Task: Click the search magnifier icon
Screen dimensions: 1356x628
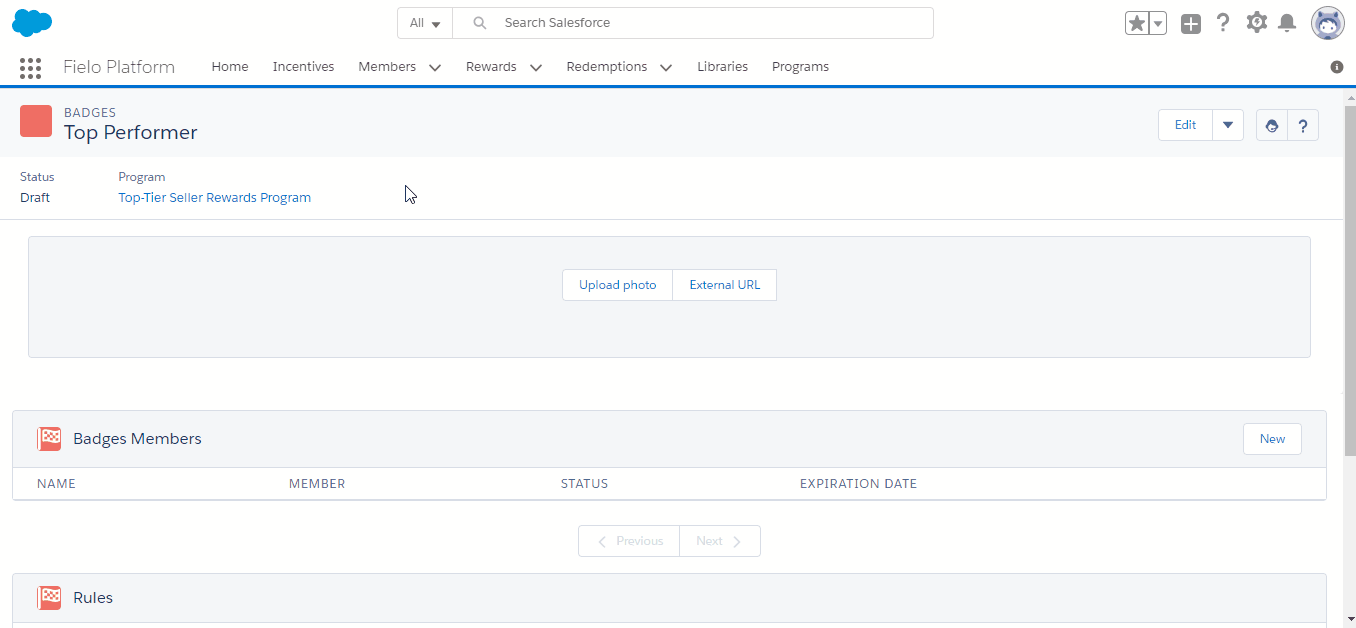Action: click(x=480, y=23)
